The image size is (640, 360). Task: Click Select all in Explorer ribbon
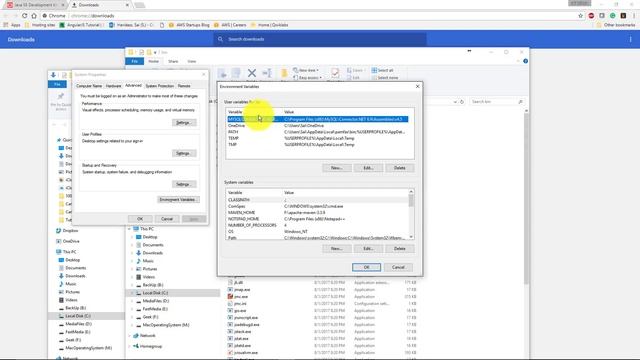[x=382, y=70]
